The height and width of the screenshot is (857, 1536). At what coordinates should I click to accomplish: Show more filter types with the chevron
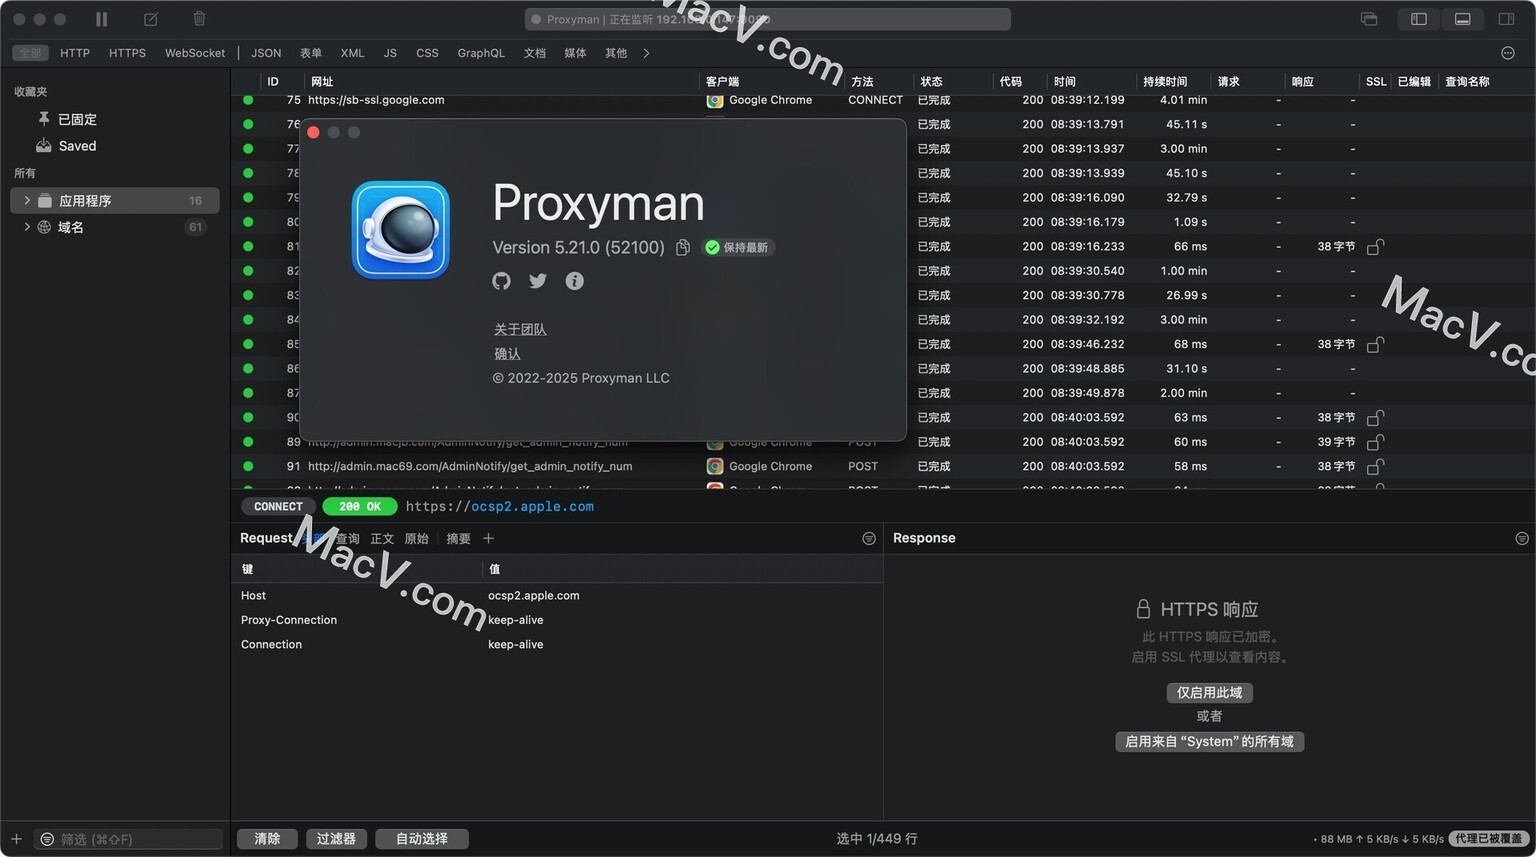646,53
